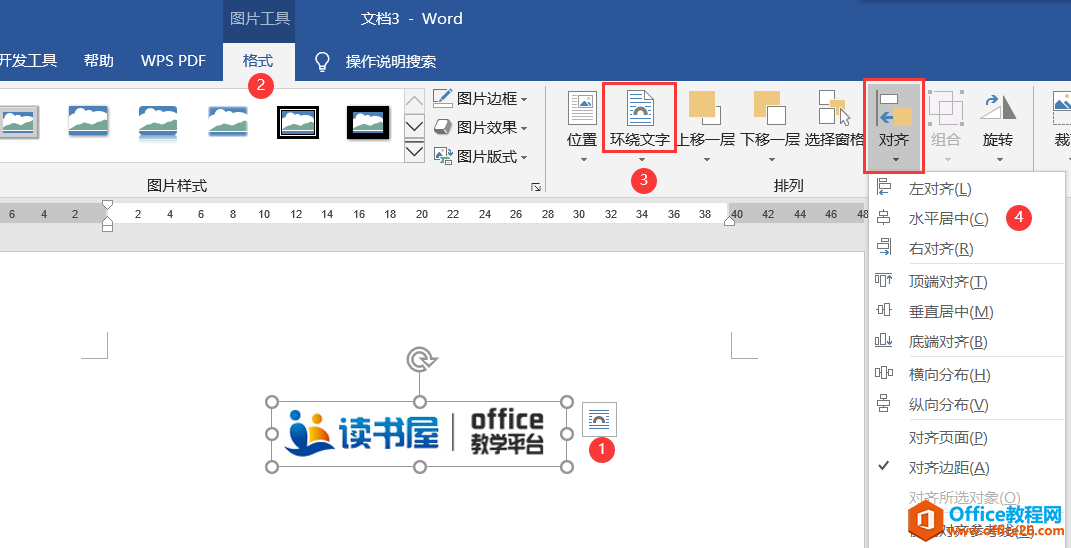Open the 下移一层 dropdown arrow
1071x548 pixels.
pos(771,161)
